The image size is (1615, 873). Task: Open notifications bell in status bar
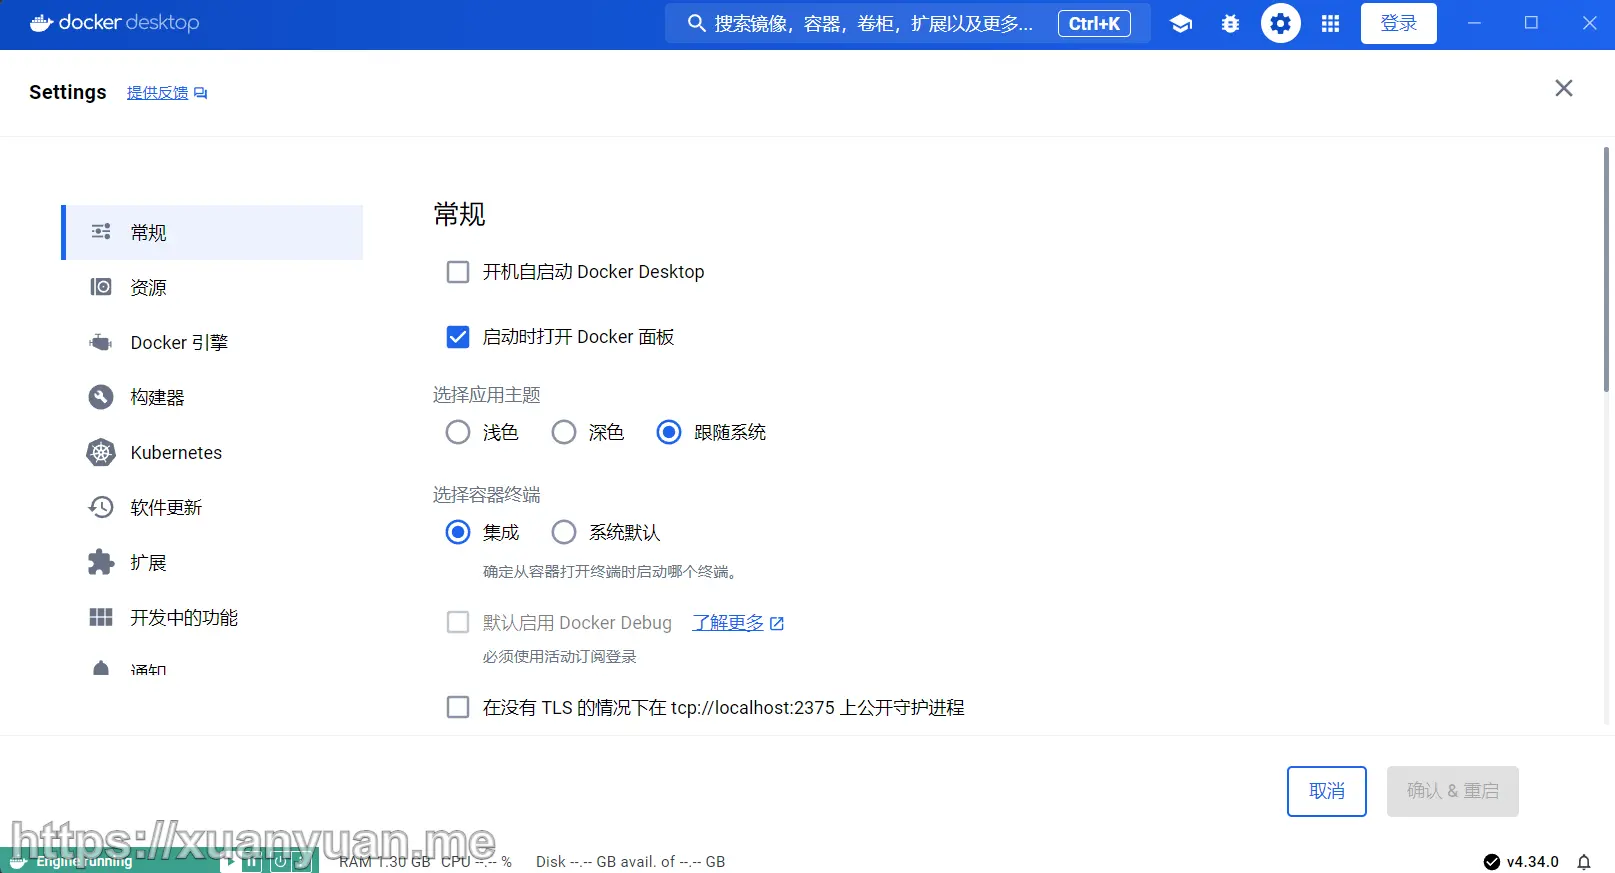[1584, 862]
